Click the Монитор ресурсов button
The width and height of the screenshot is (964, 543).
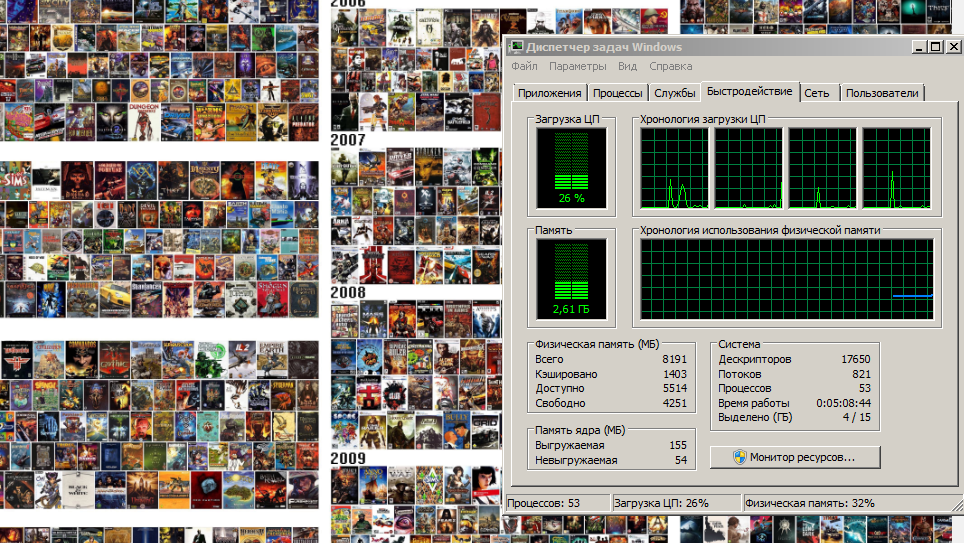(x=795, y=457)
